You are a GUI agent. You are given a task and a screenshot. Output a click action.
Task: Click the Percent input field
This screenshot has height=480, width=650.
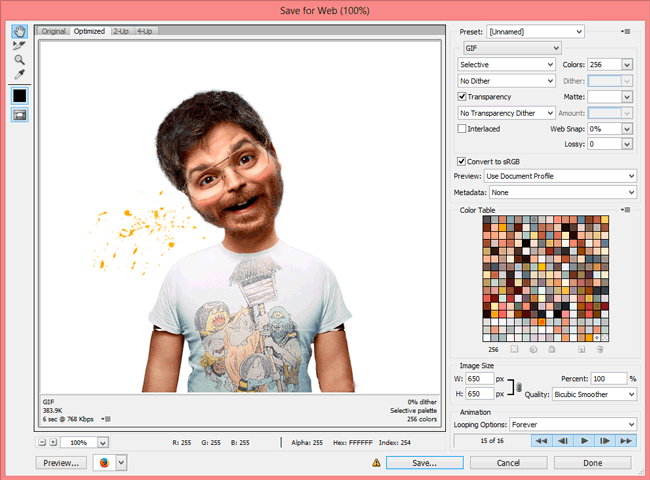click(x=609, y=378)
